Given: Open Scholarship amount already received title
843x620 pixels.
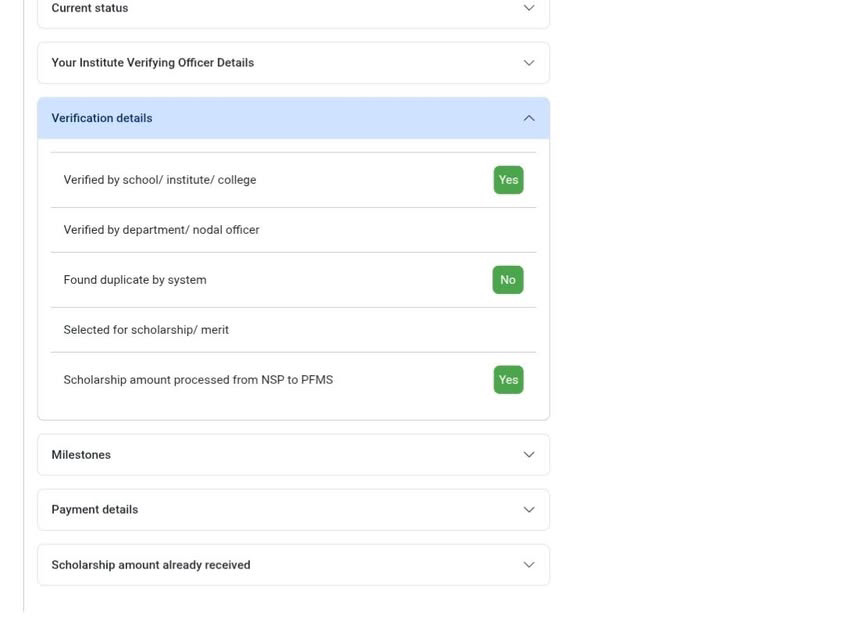Looking at the screenshot, I should (151, 565).
